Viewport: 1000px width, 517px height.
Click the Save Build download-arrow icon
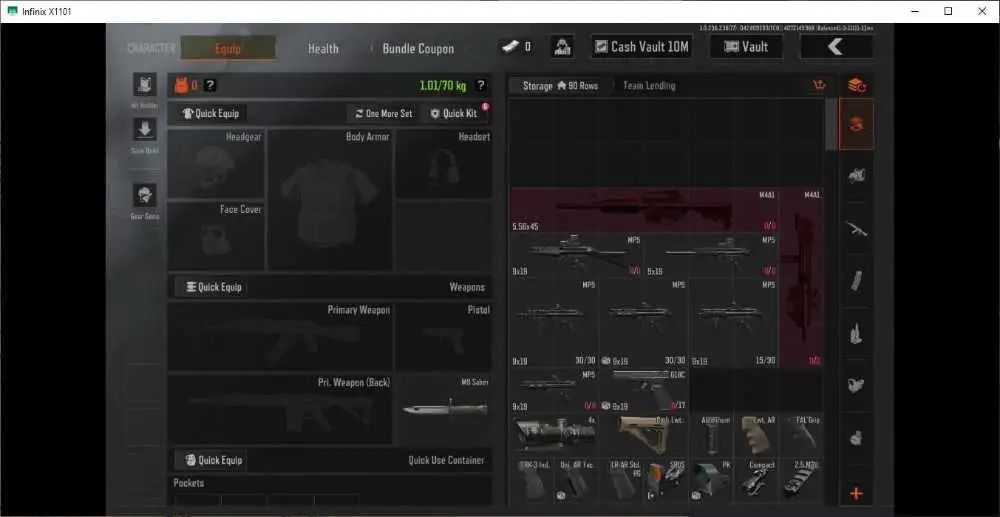pyautogui.click(x=145, y=129)
